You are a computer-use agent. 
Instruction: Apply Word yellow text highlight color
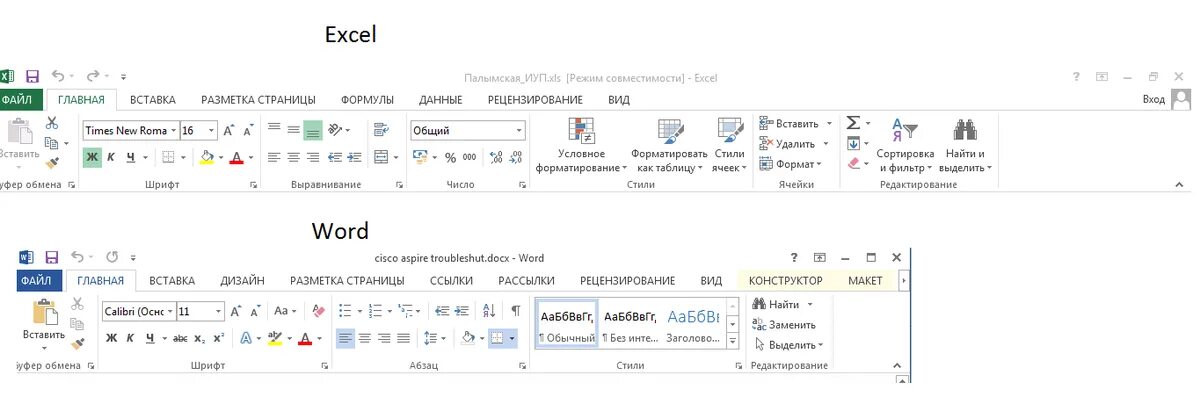(274, 338)
